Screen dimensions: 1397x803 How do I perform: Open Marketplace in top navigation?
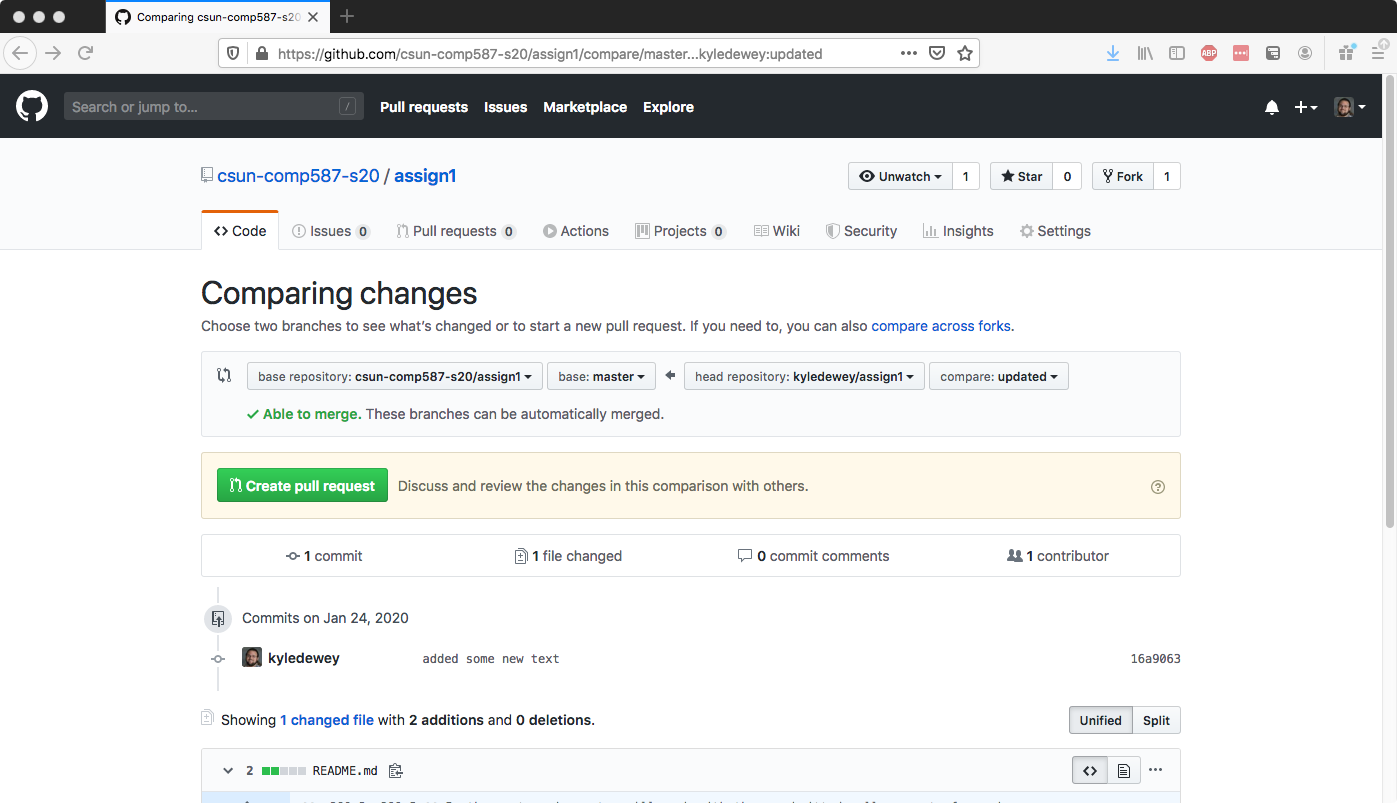585,107
